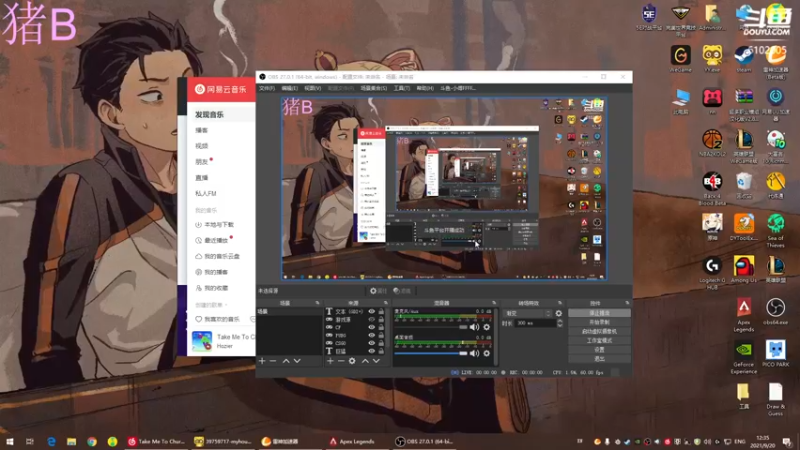Screen dimensions: 800x450
Task: Pop out the Scene Transitions dock panel
Action: (560, 303)
